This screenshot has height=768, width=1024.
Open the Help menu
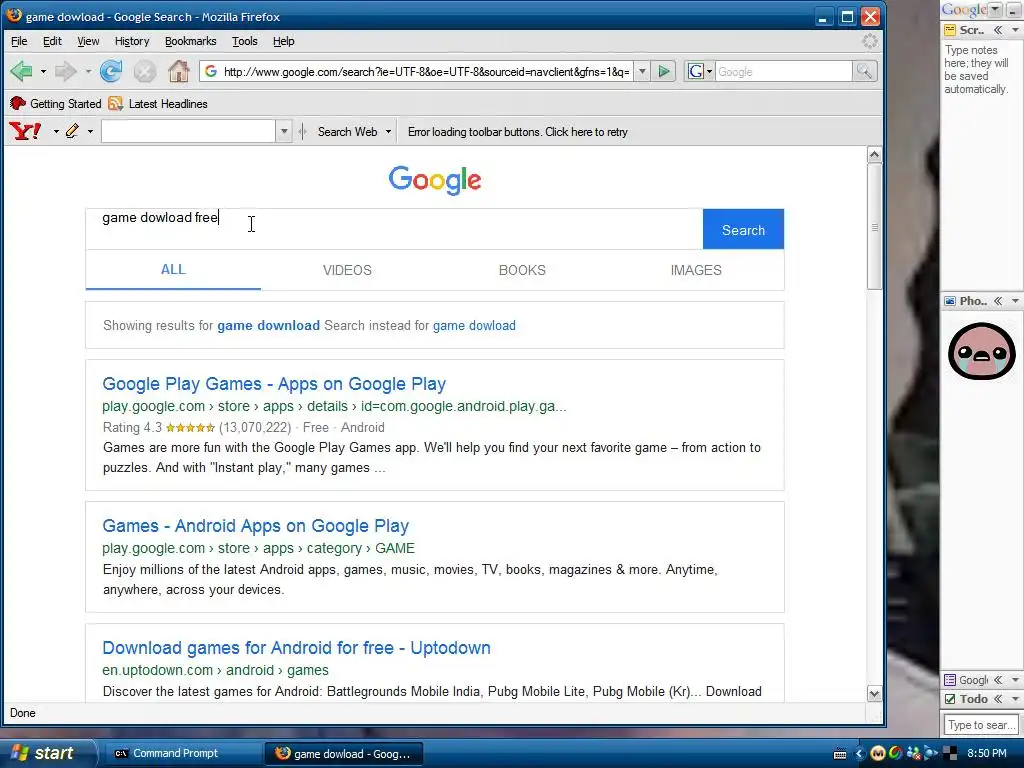[x=283, y=41]
